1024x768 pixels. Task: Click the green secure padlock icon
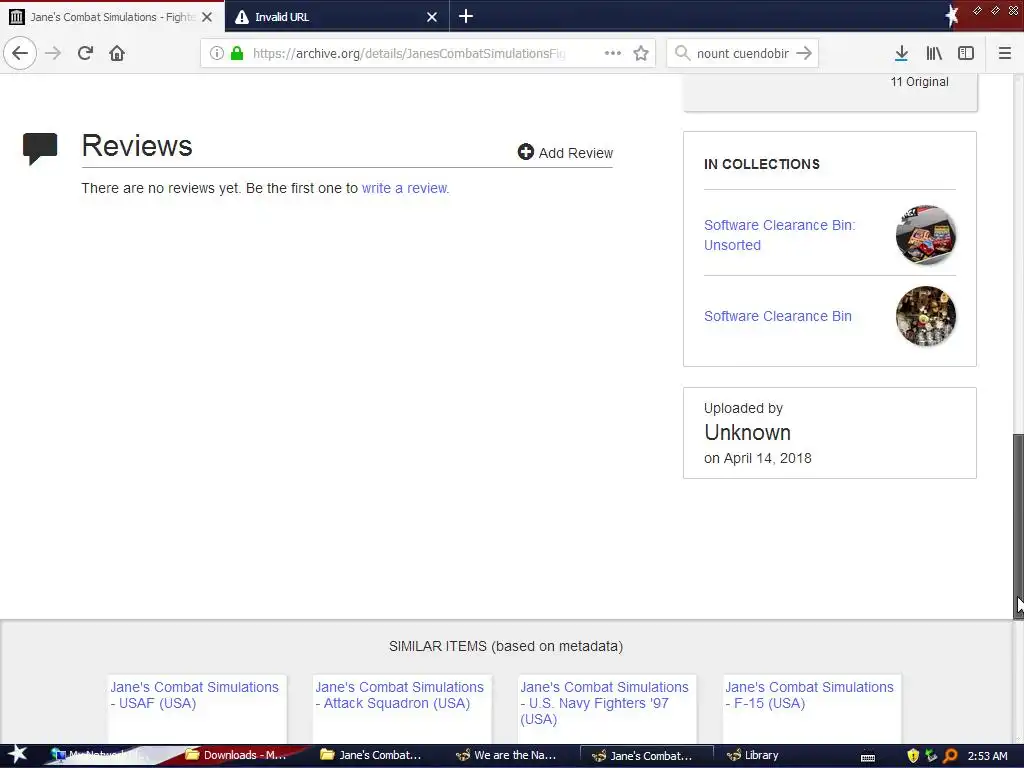pyautogui.click(x=237, y=53)
